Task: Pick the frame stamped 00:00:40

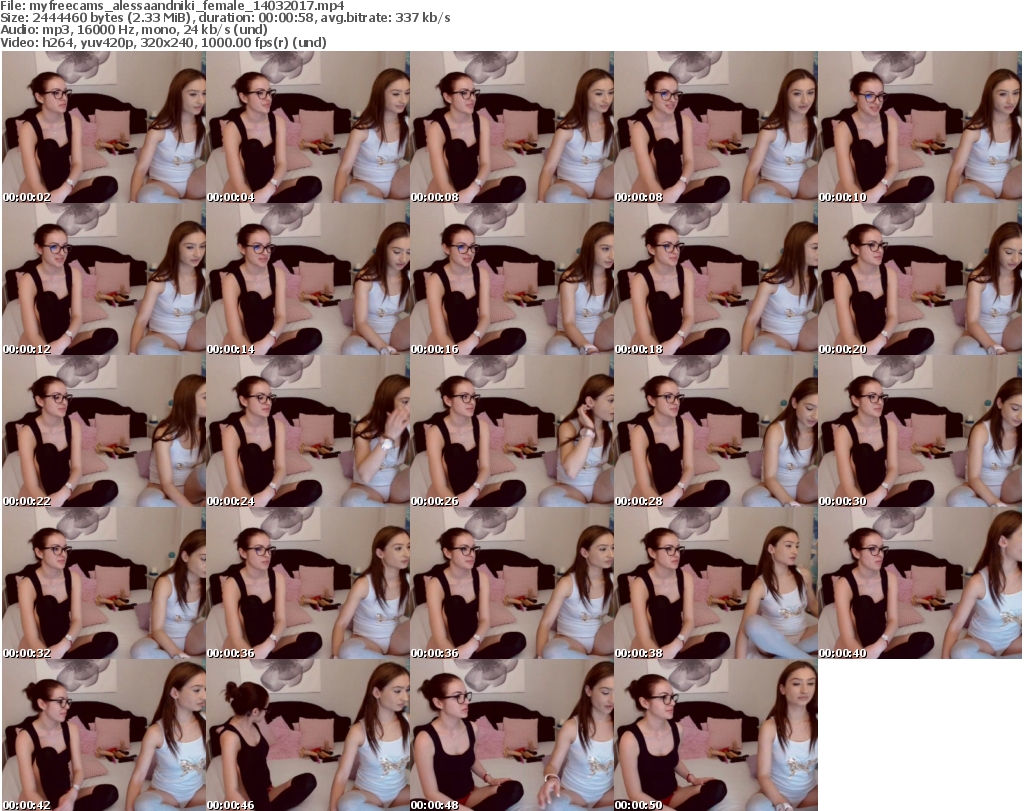Action: (920, 583)
